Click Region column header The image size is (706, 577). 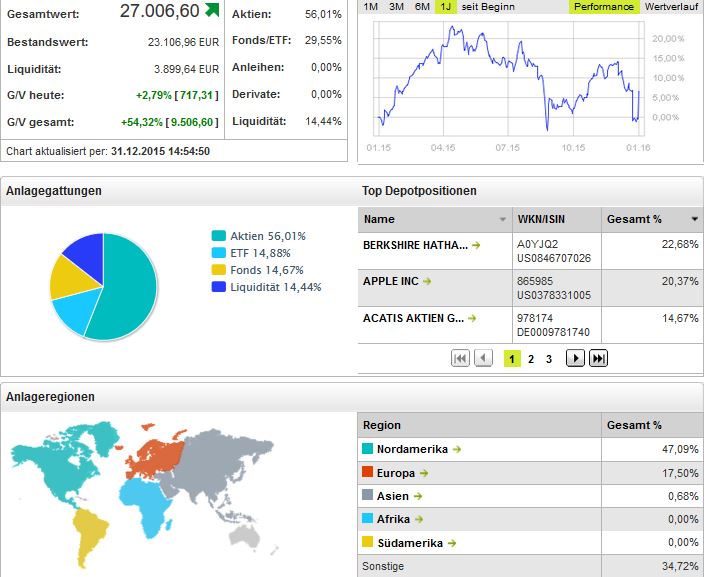[480, 425]
